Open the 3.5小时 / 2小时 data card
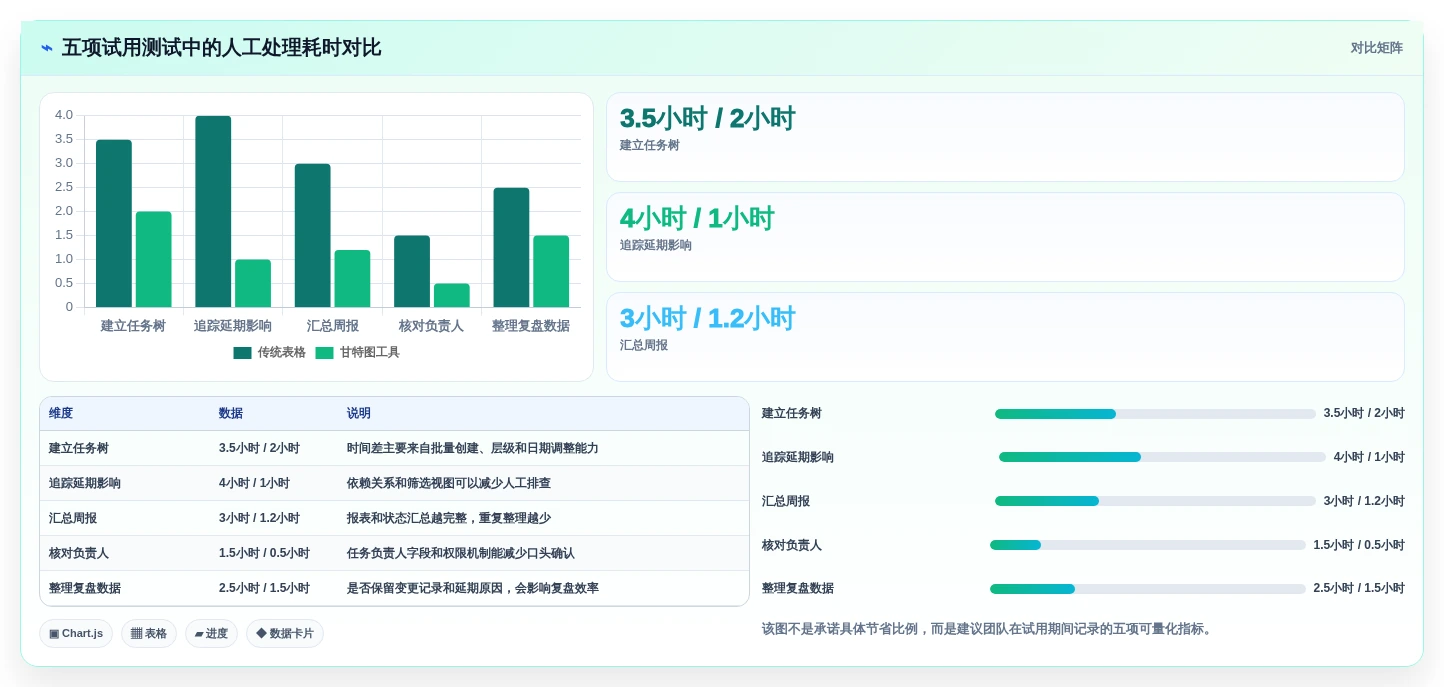The height and width of the screenshot is (687, 1444). click(1005, 137)
